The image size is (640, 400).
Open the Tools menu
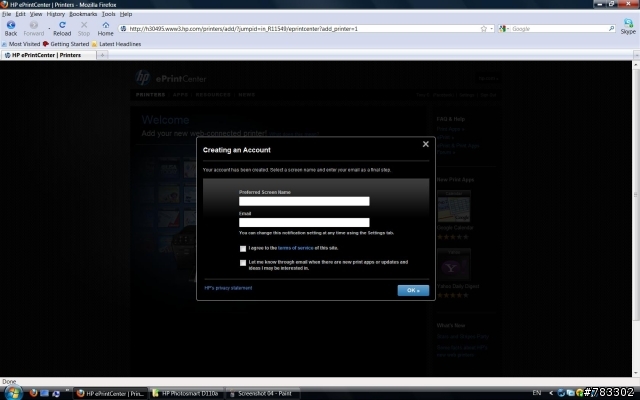(109, 14)
